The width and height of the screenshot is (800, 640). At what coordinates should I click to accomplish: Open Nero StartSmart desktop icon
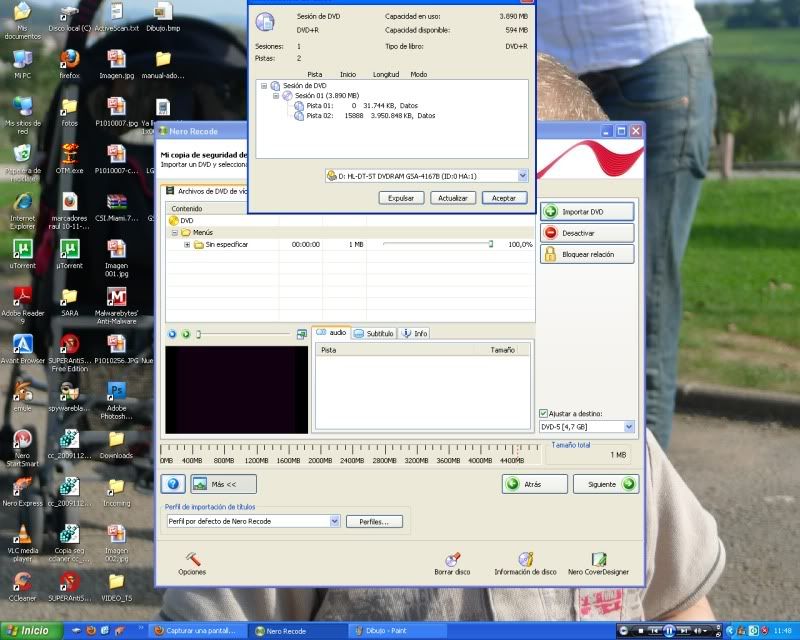point(22,448)
